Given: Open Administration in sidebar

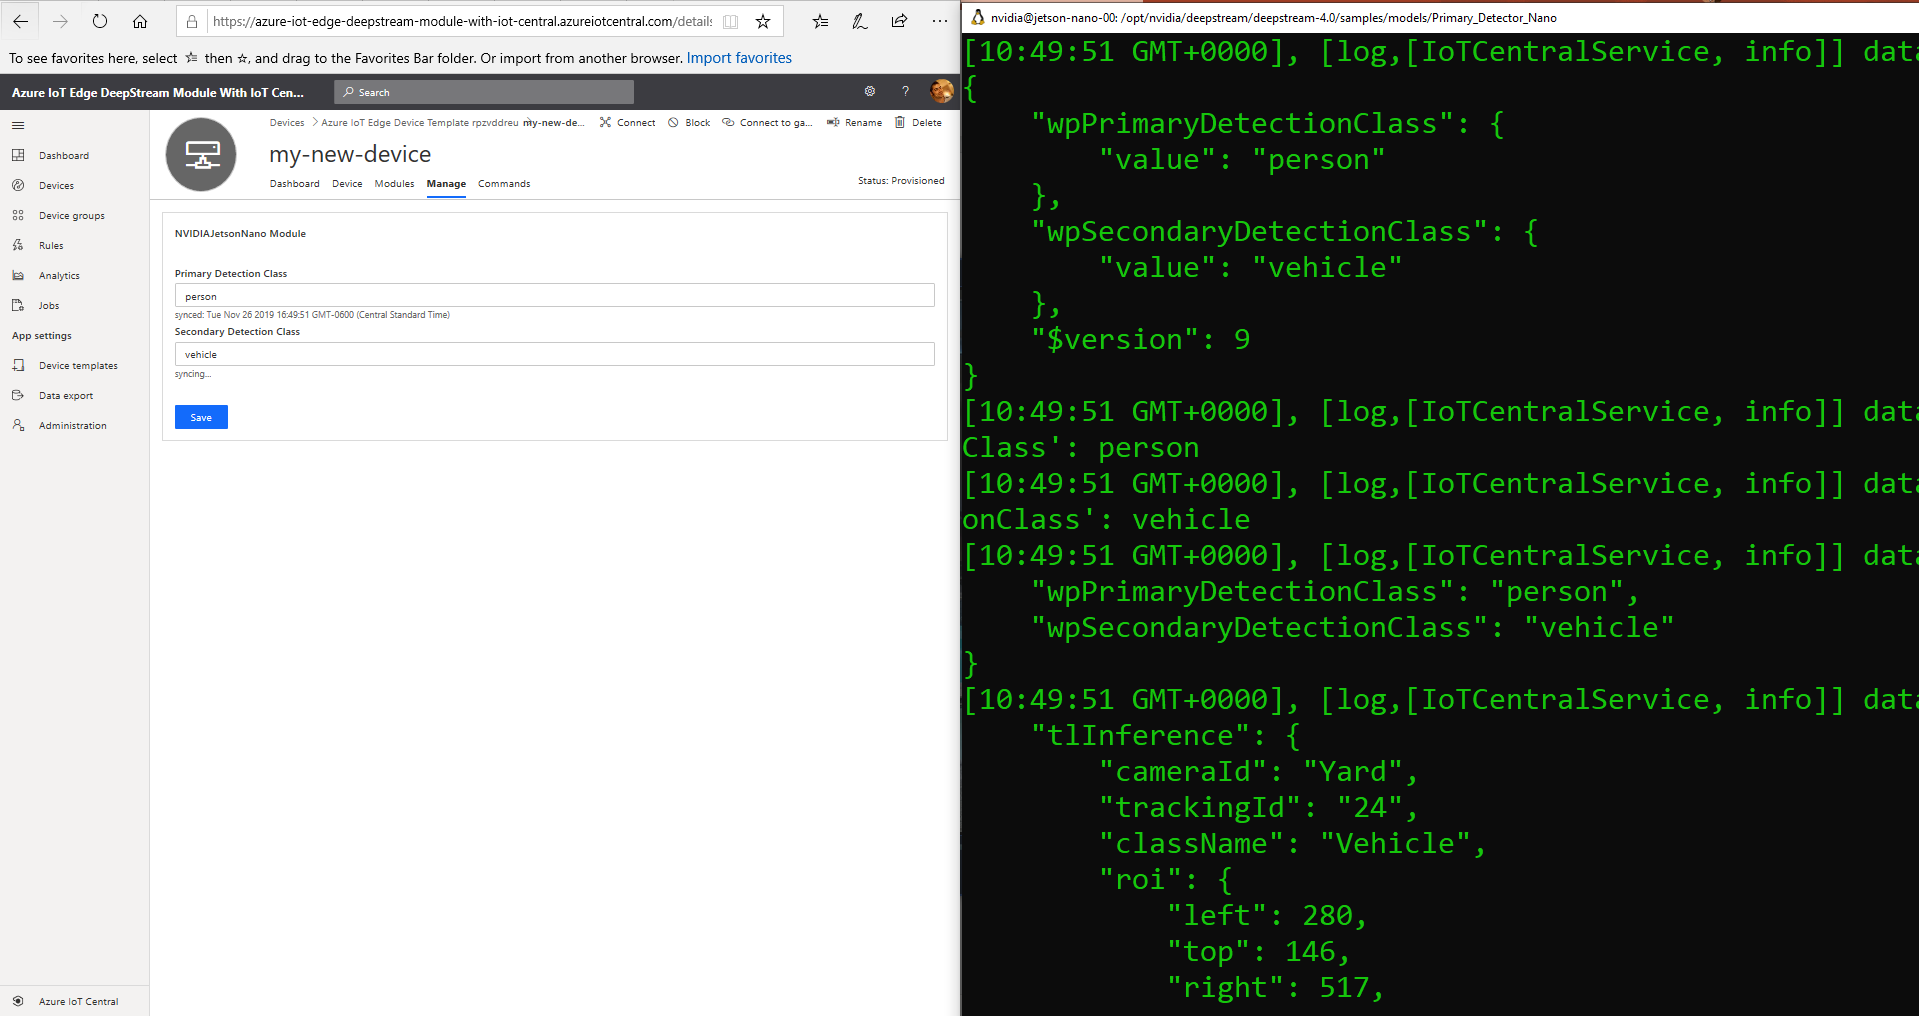Looking at the screenshot, I should tap(73, 426).
